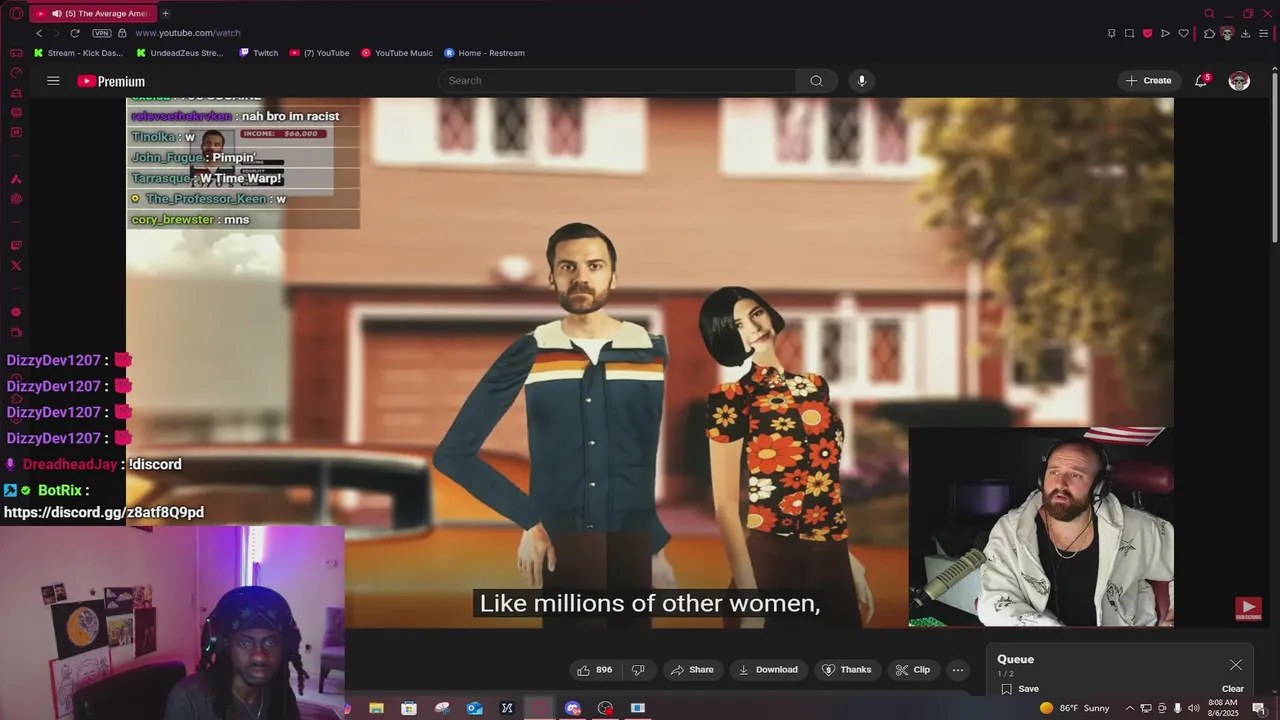Screen dimensions: 1280x720
Task: Bookmark page with heart icon
Action: tap(1183, 33)
